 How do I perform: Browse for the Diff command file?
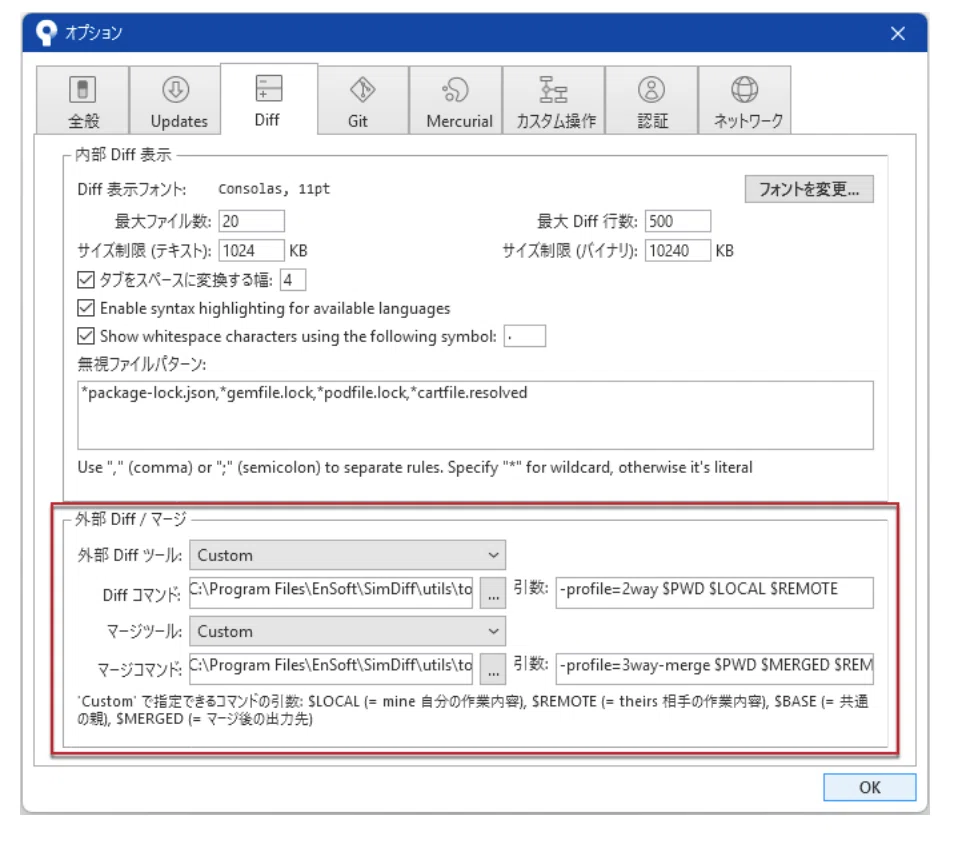coord(493,593)
